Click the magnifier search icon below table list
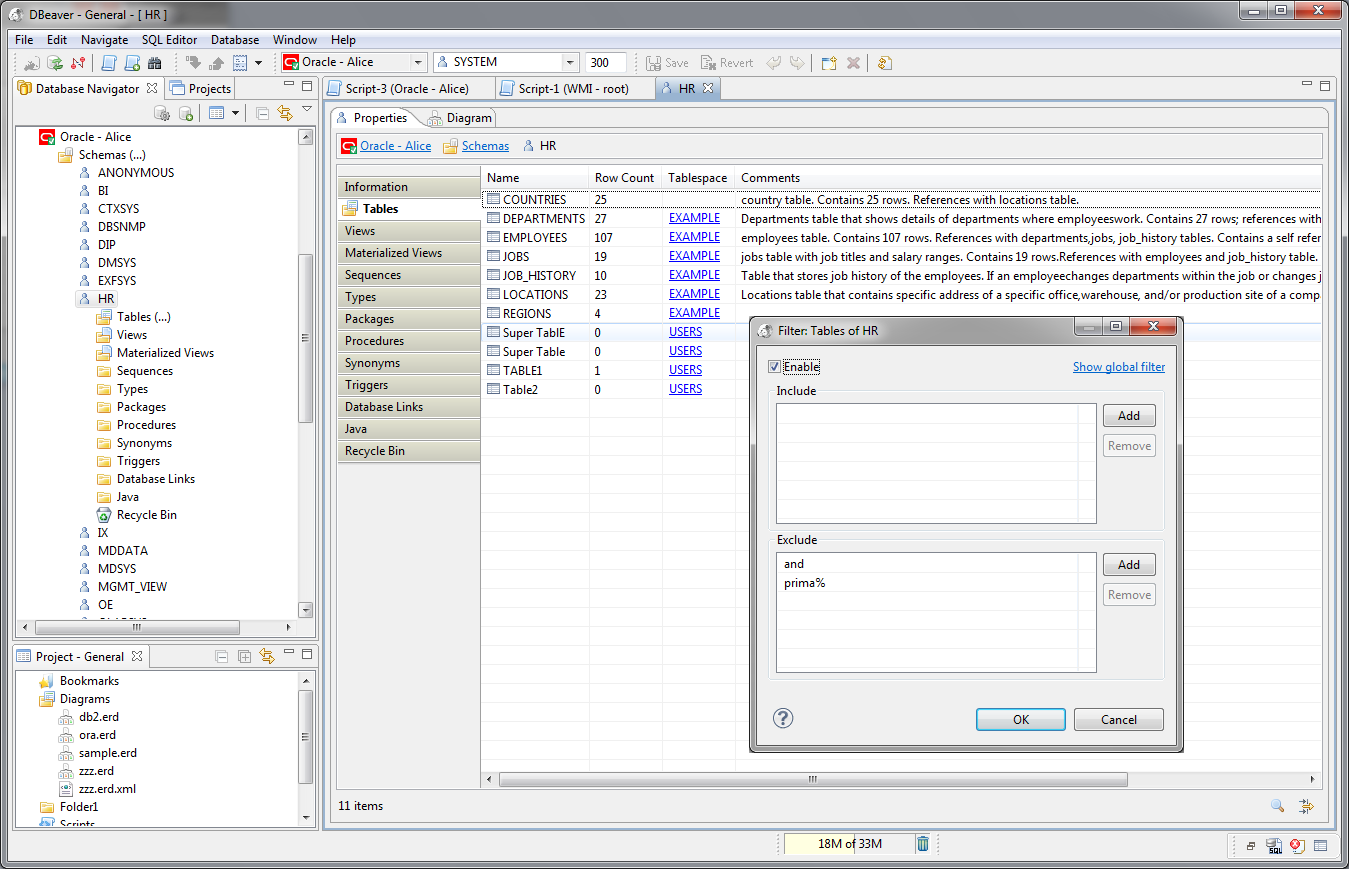This screenshot has height=869, width=1349. click(1277, 806)
